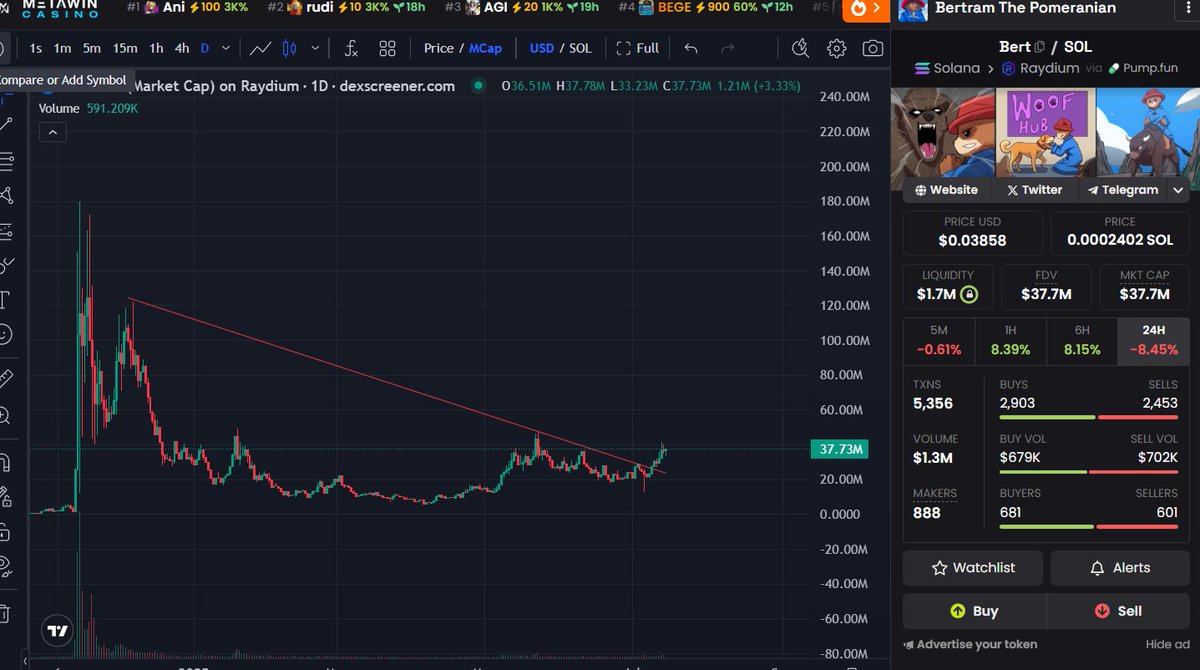
Task: Open trending token #3 AGI
Action: pos(520,7)
